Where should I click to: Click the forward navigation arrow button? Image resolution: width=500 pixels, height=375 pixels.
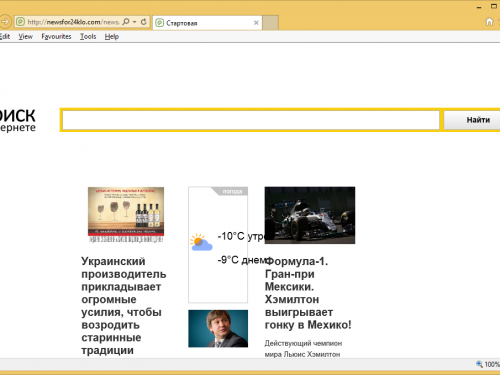point(5,22)
